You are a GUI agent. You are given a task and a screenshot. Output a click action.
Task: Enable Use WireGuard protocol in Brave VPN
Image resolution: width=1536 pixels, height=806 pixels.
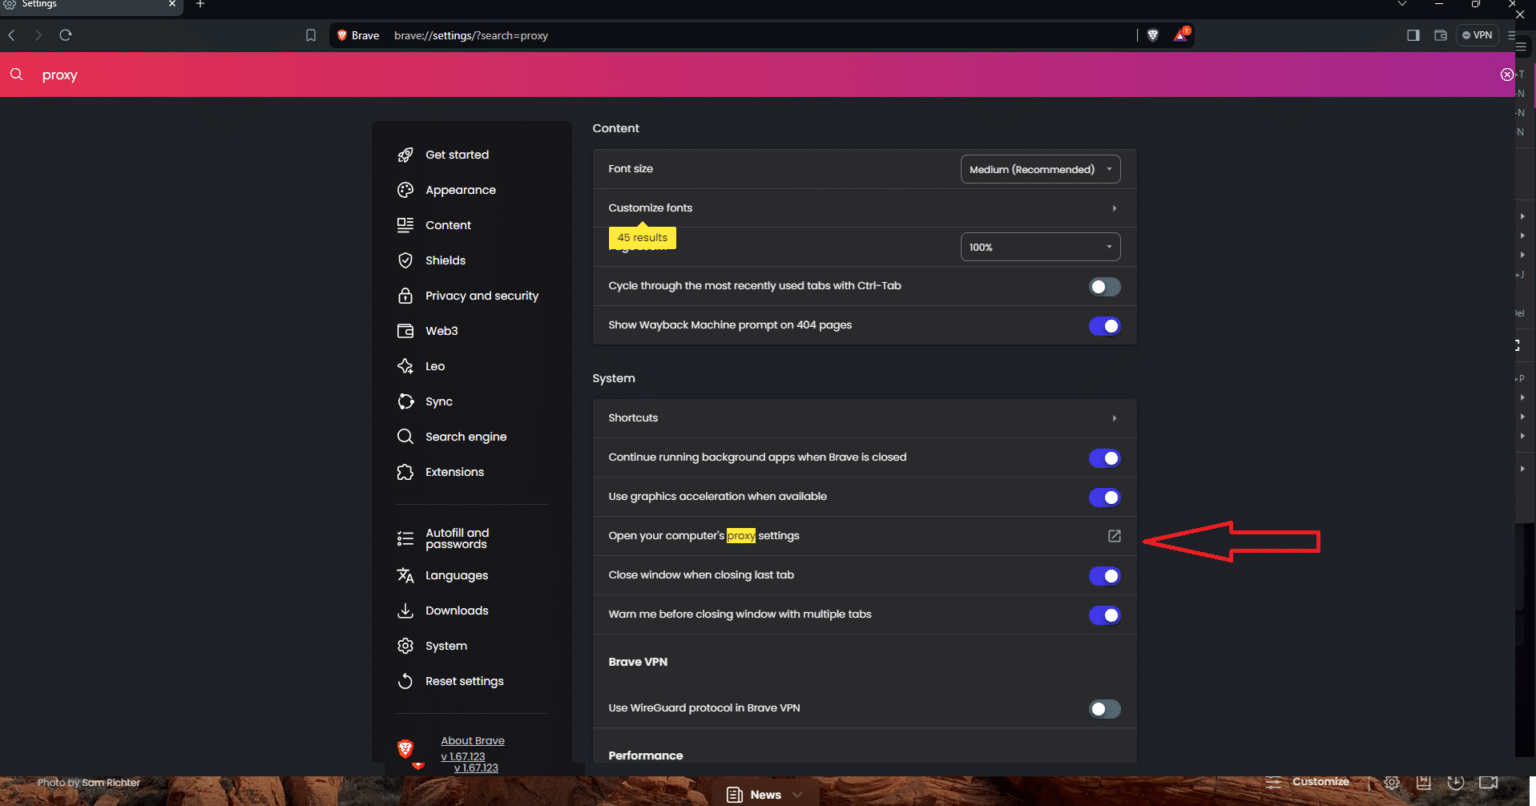1104,708
